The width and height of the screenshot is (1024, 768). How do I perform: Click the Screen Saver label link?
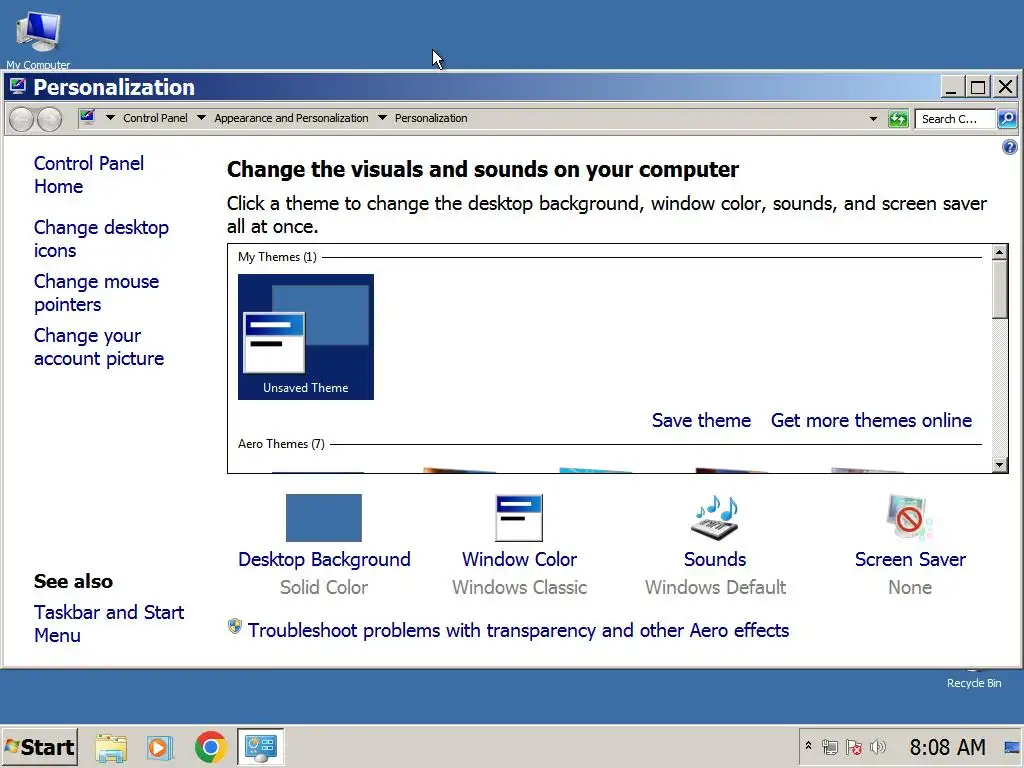tap(910, 559)
